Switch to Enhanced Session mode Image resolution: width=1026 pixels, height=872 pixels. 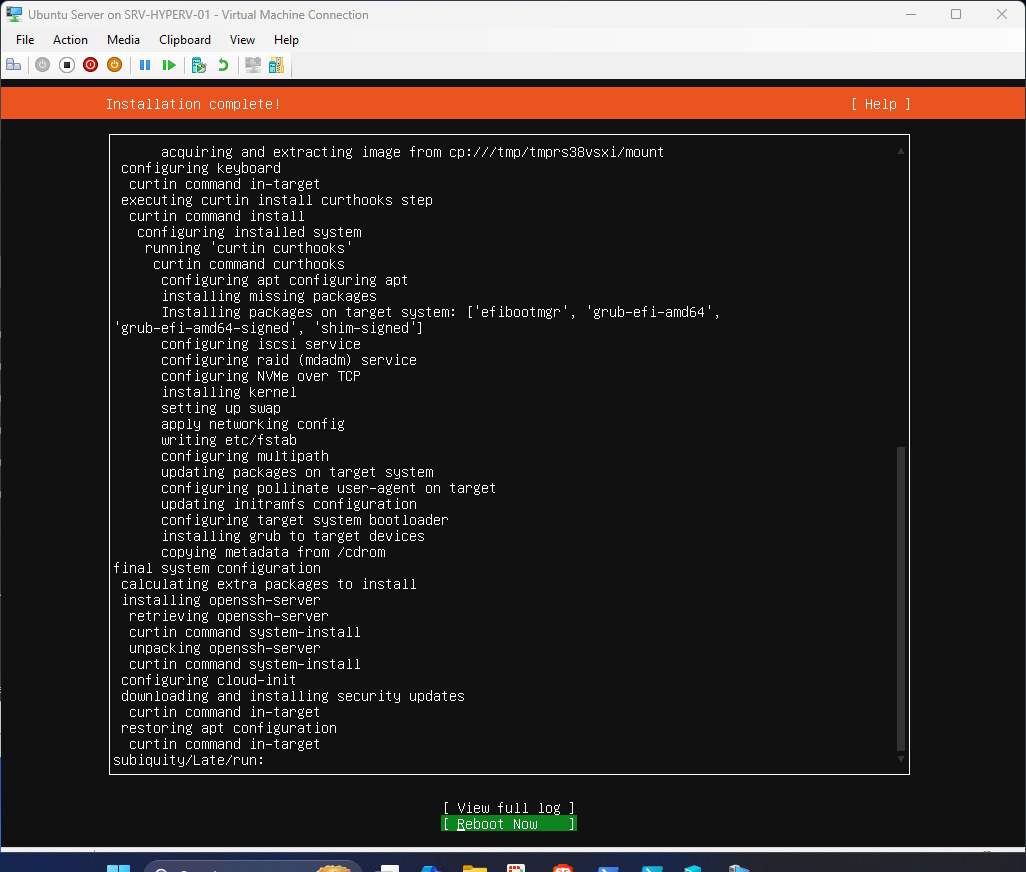tap(252, 64)
